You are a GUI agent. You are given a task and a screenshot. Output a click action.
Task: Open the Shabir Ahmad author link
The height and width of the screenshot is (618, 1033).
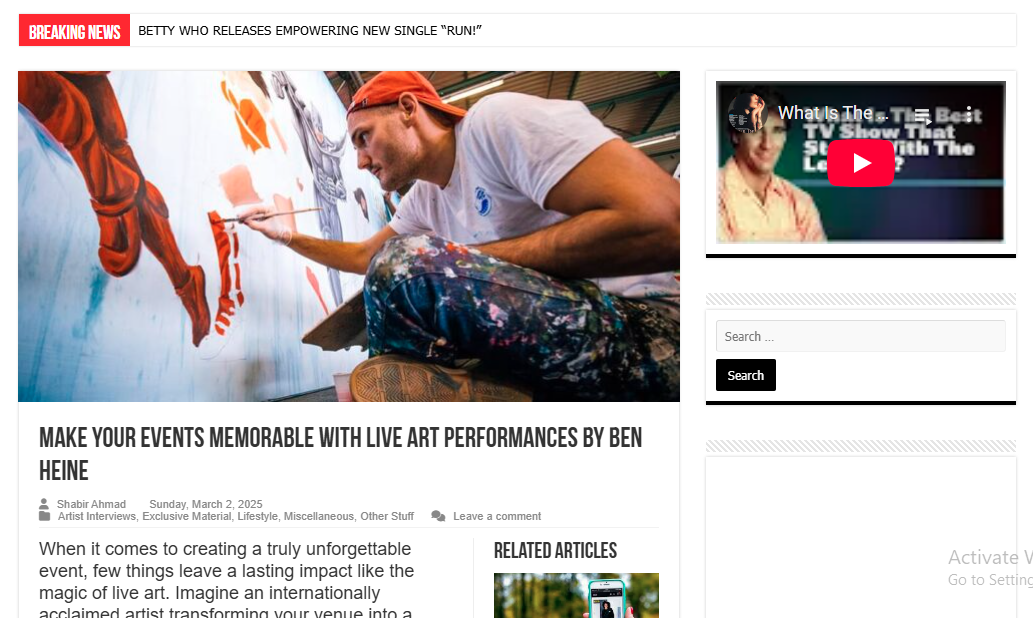pos(91,504)
